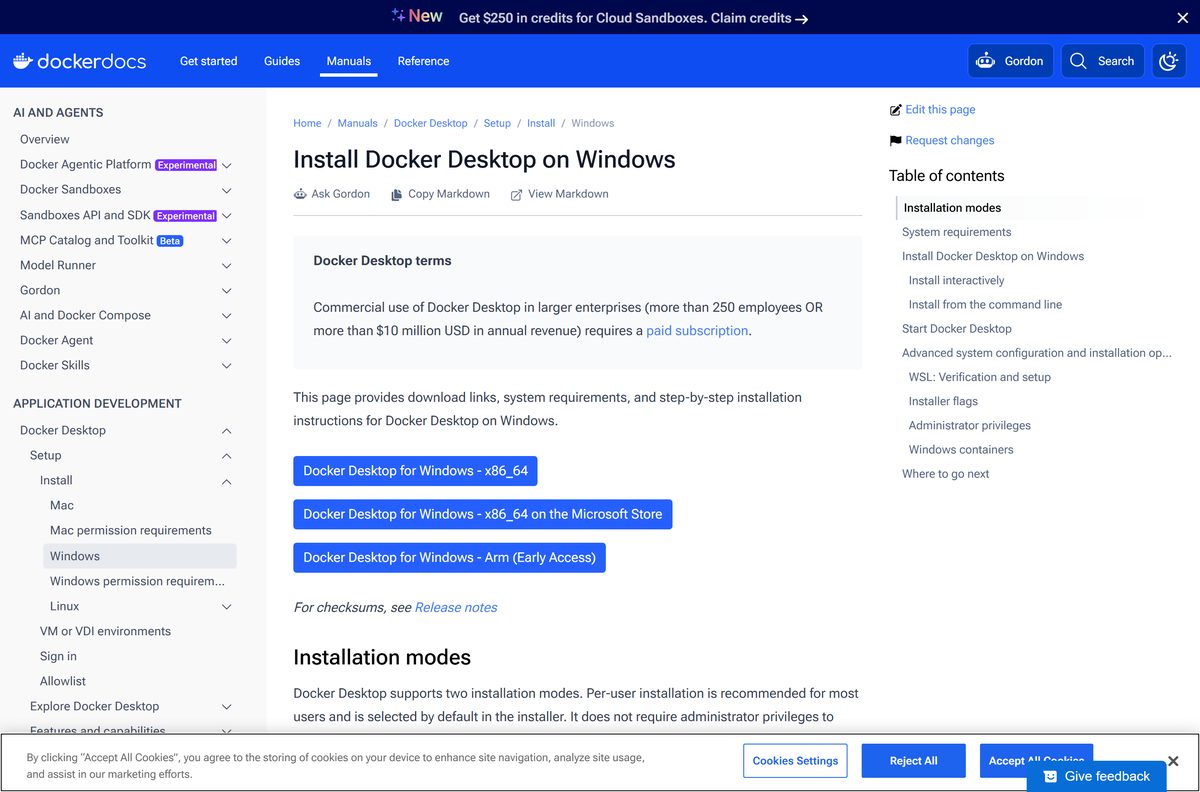This screenshot has height=792, width=1200.
Task: Jump to Install interactively in contents
Action: pos(956,280)
